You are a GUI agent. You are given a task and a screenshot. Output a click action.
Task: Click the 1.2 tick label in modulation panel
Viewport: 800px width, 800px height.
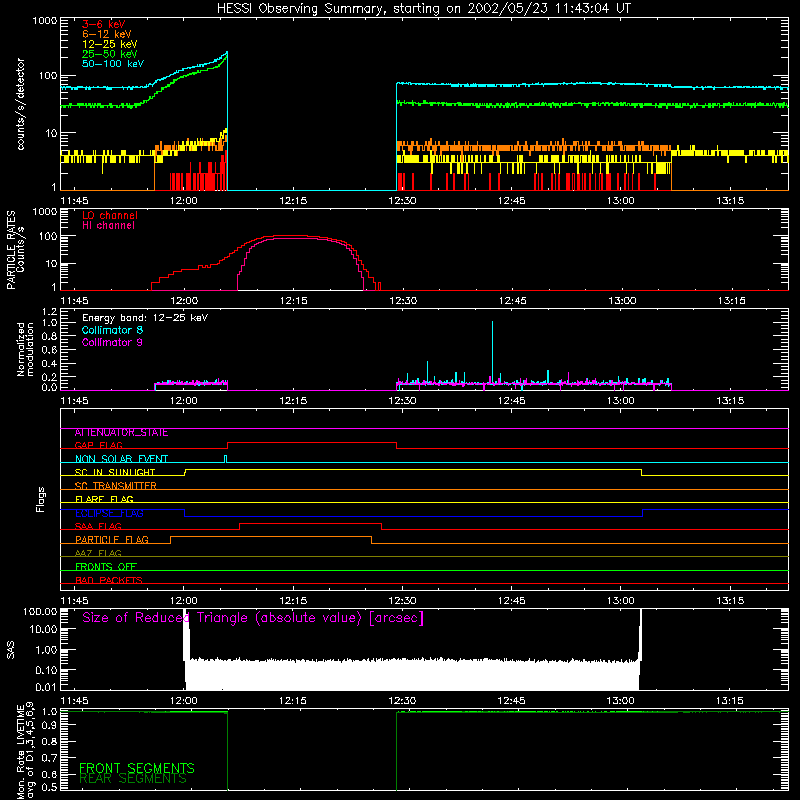point(50,312)
